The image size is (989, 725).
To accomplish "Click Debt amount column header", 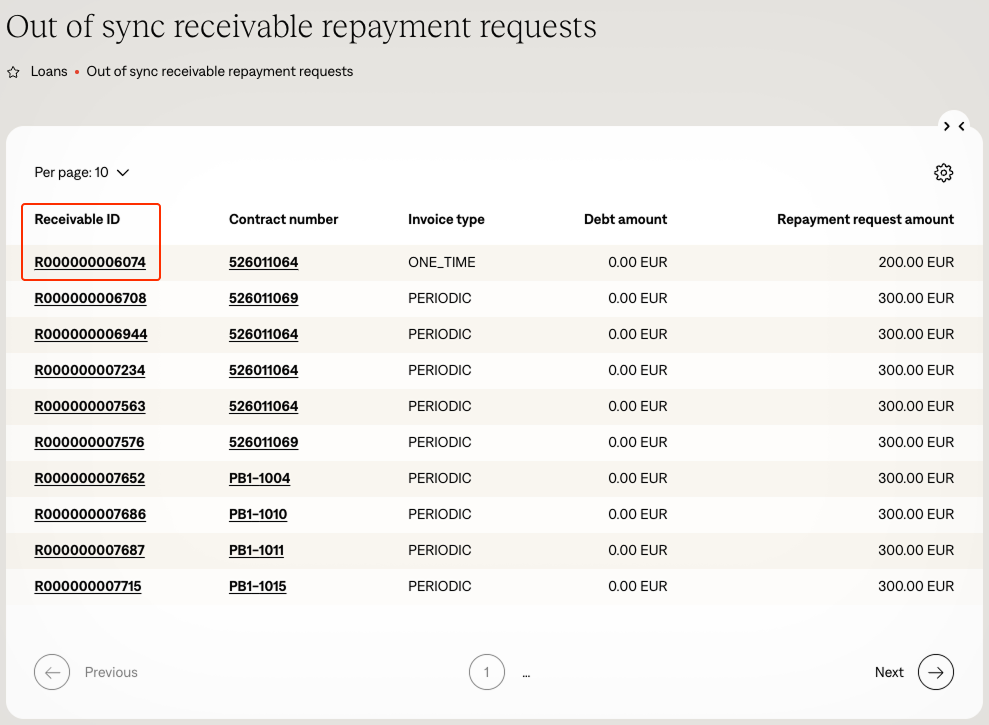I will pos(625,220).
